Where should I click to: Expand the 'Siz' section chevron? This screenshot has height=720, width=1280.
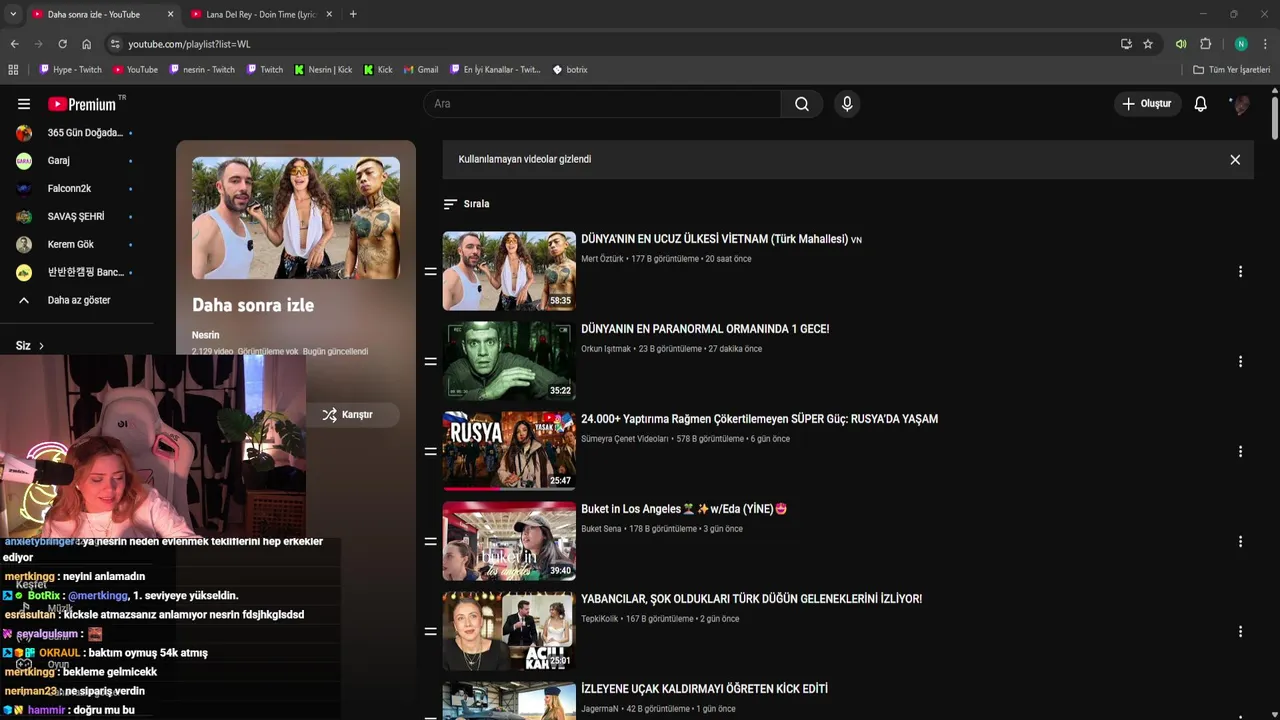point(41,346)
